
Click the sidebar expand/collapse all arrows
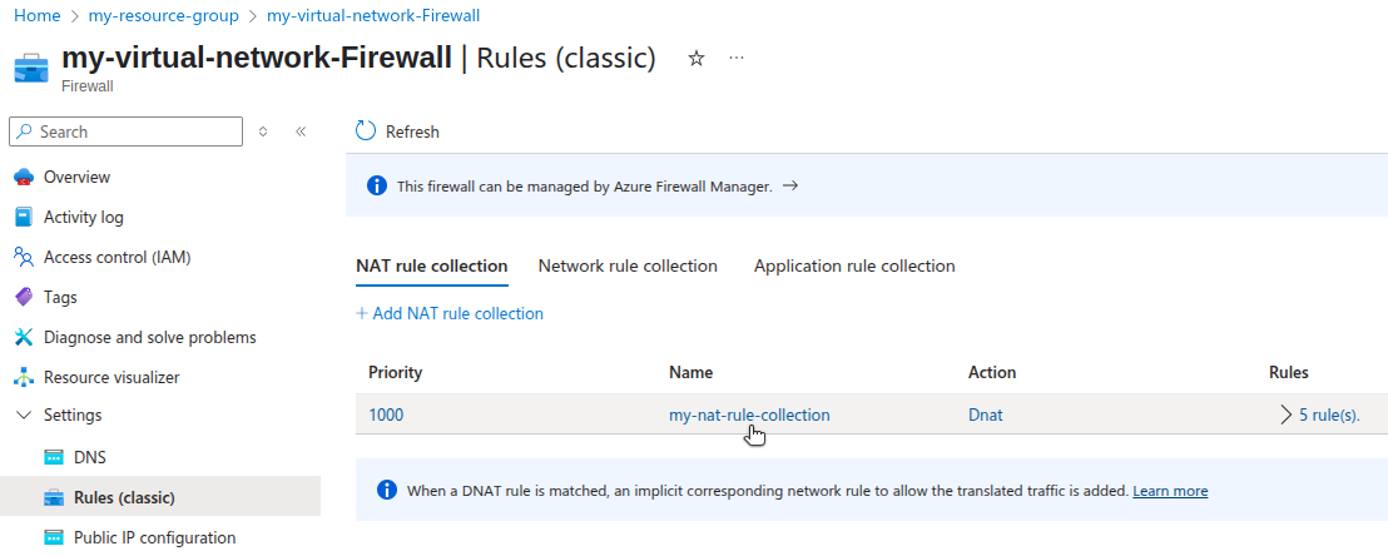263,131
